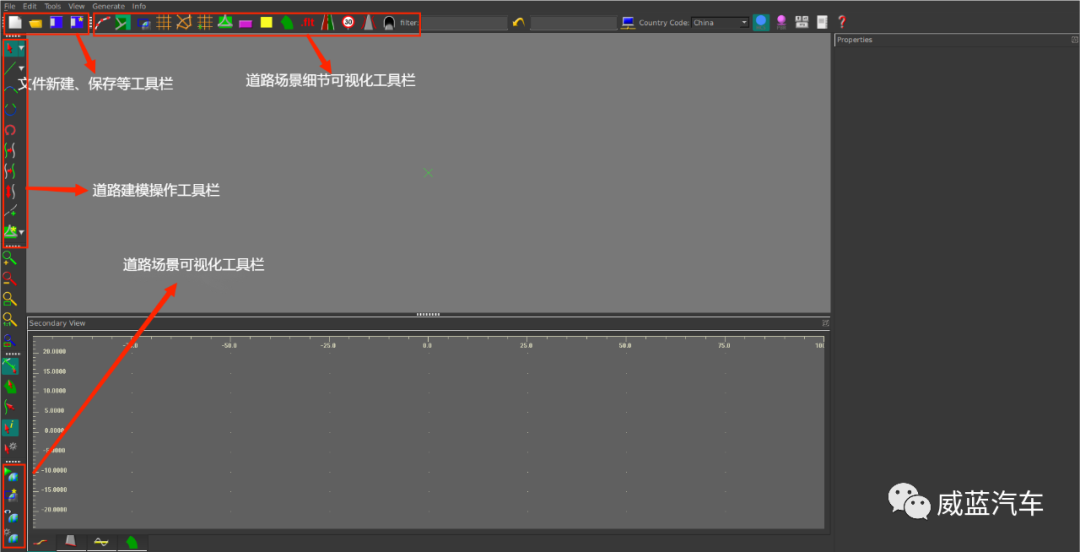Select the green terrain triangle tool

10,232
